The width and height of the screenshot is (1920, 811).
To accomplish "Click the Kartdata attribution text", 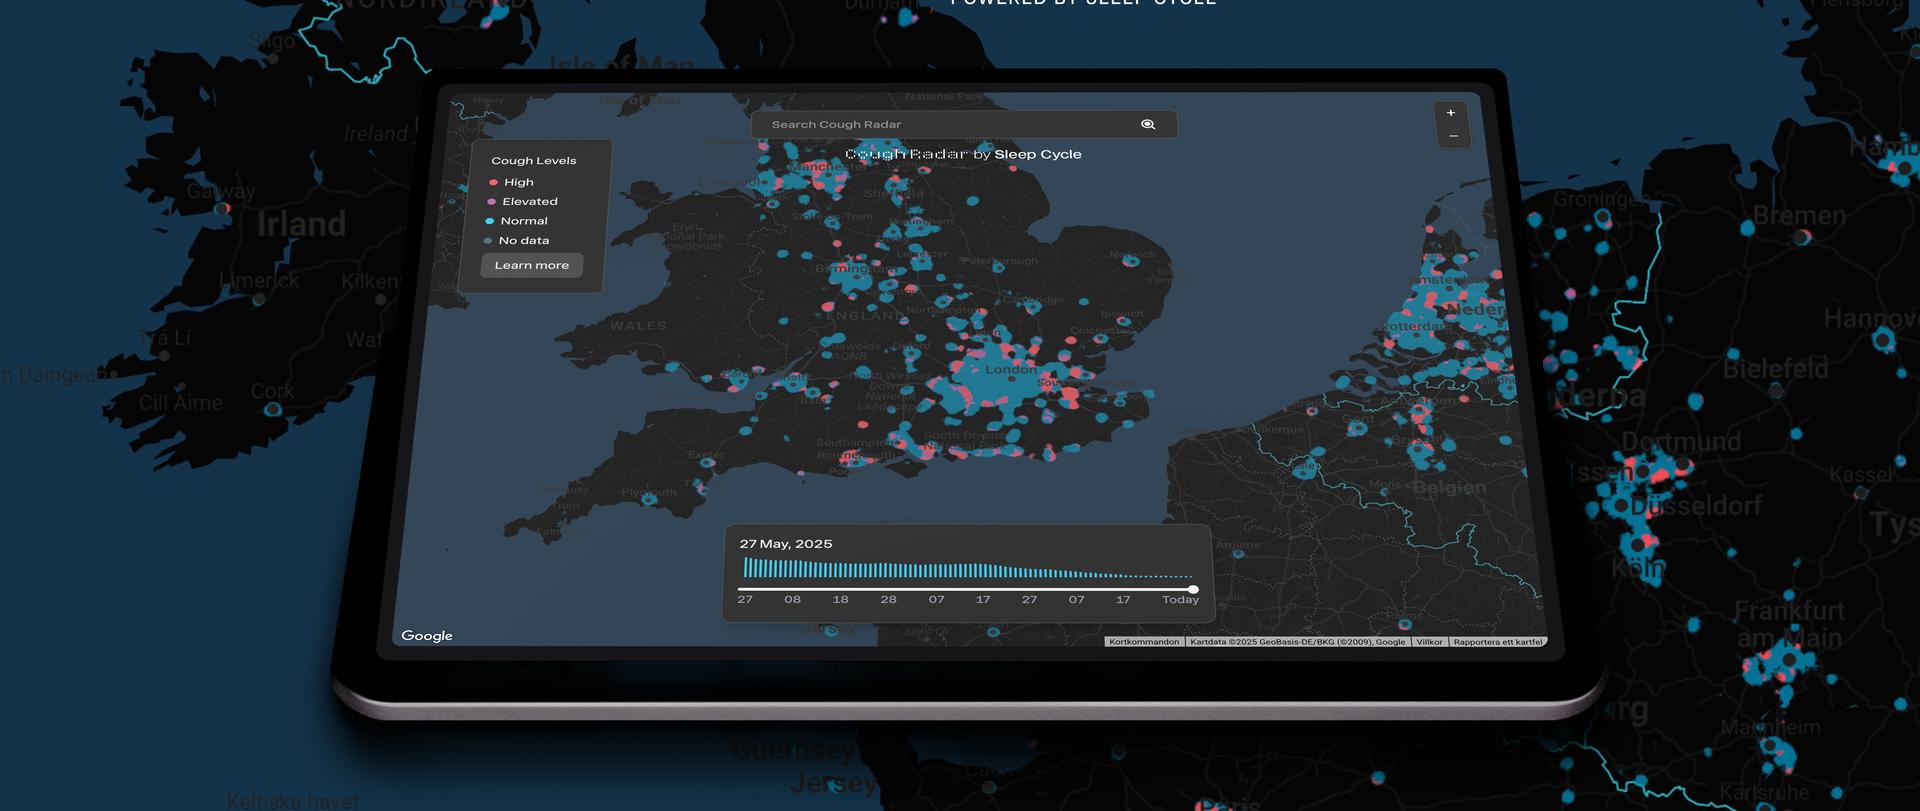I will coord(1297,642).
